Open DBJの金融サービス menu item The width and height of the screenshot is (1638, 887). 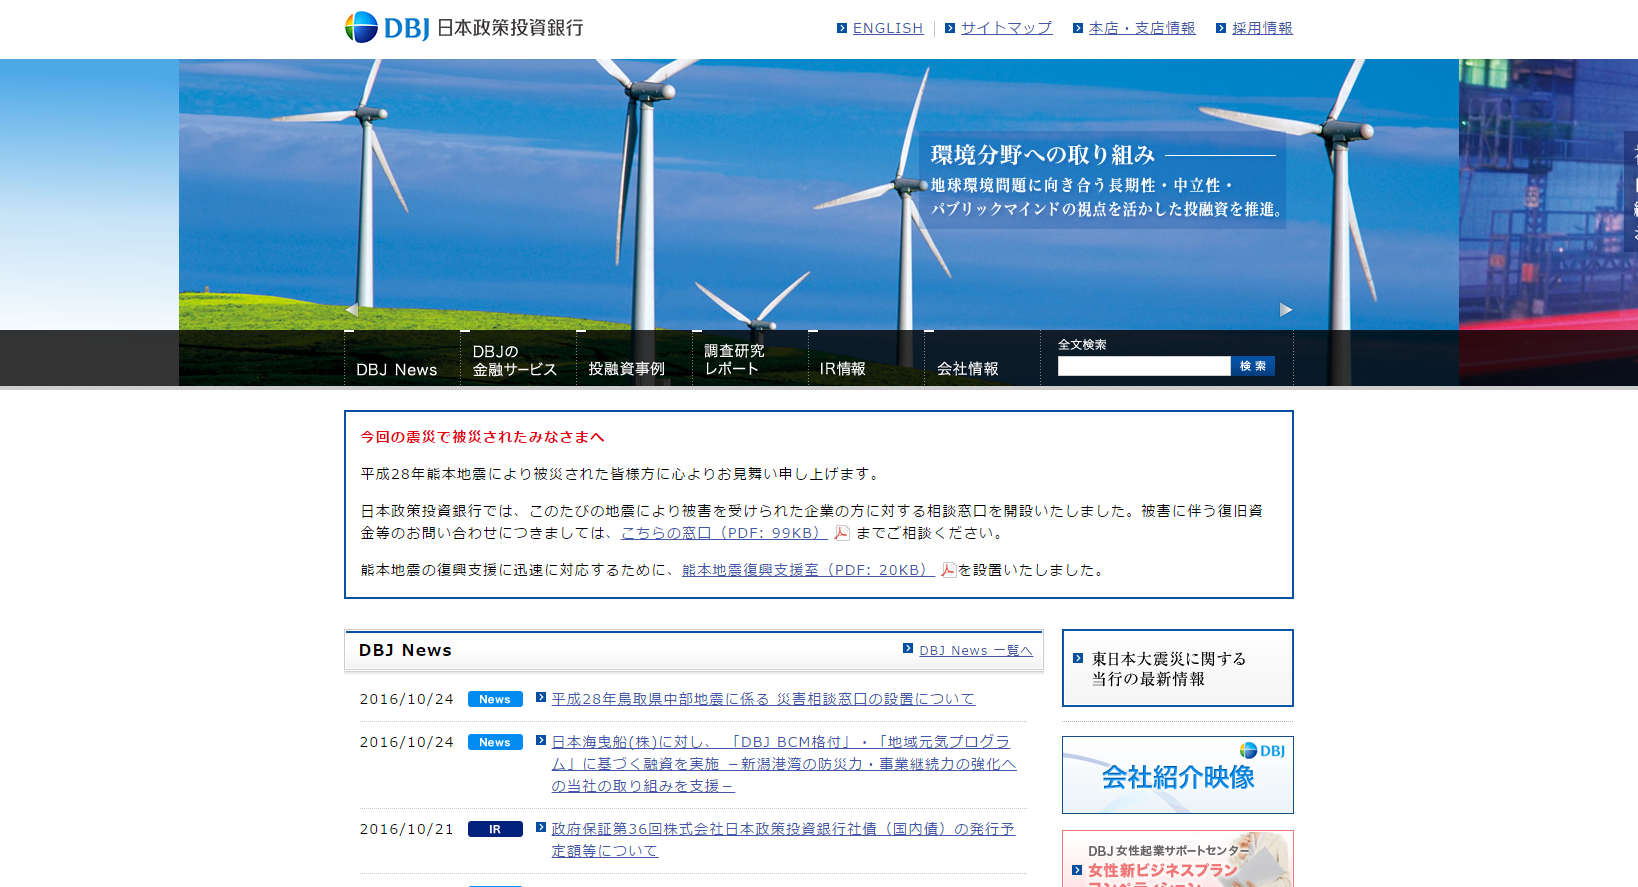pyautogui.click(x=515, y=360)
